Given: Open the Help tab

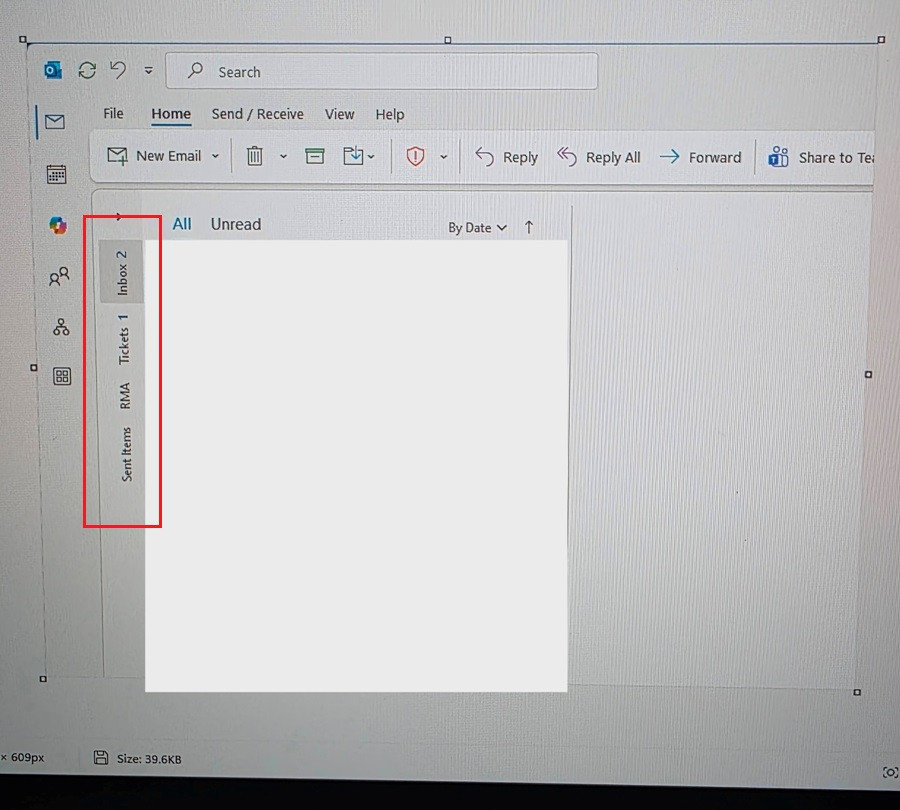Looking at the screenshot, I should 390,115.
